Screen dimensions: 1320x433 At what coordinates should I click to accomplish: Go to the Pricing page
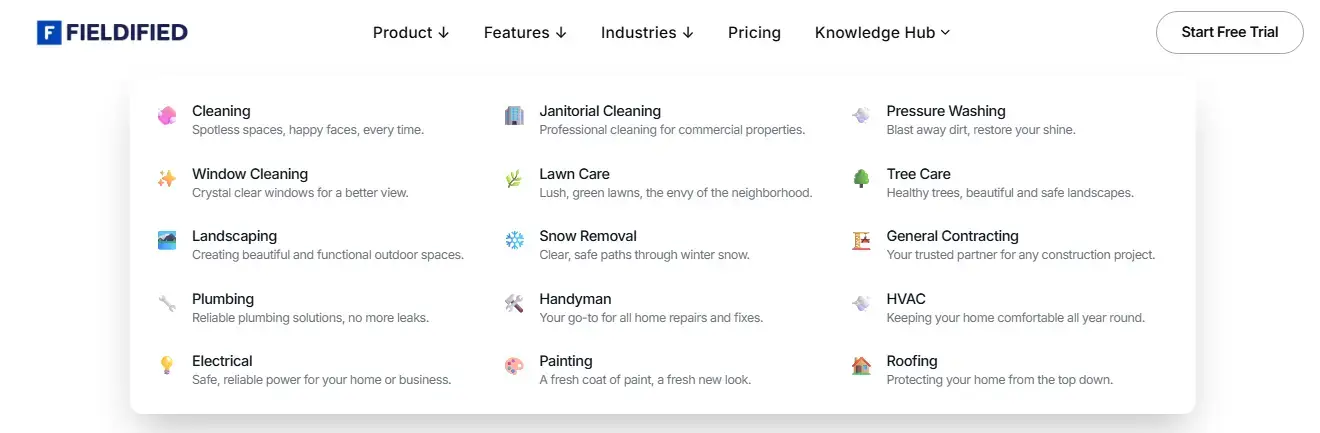[754, 32]
